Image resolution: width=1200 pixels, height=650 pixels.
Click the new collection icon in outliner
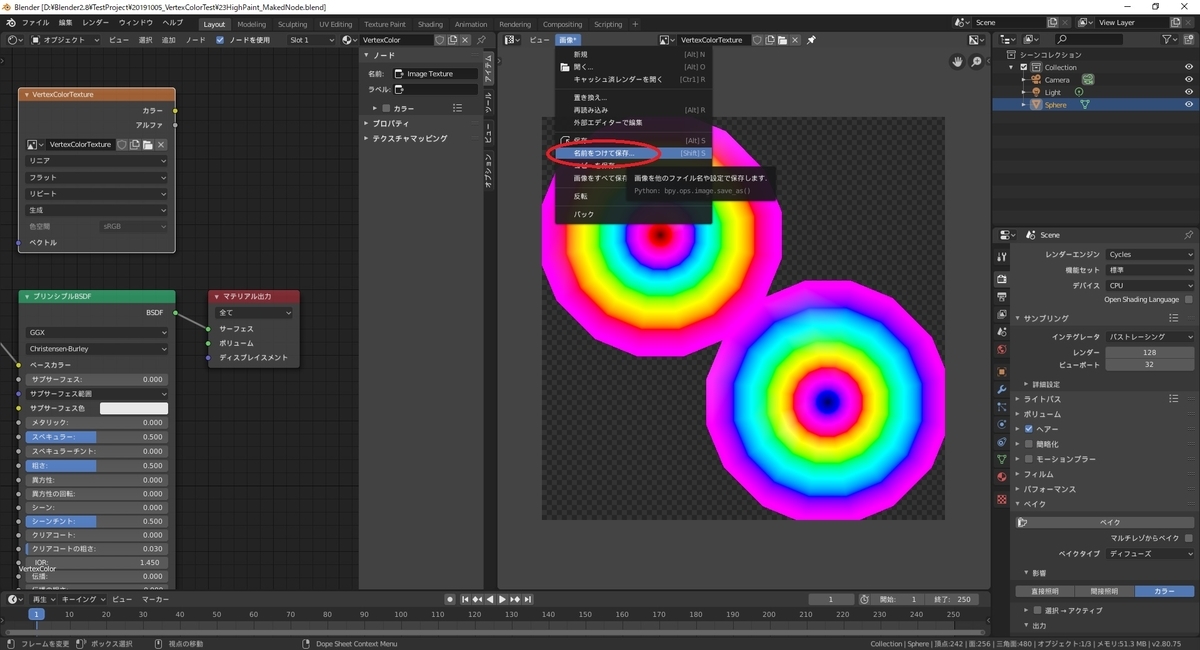pos(1190,39)
